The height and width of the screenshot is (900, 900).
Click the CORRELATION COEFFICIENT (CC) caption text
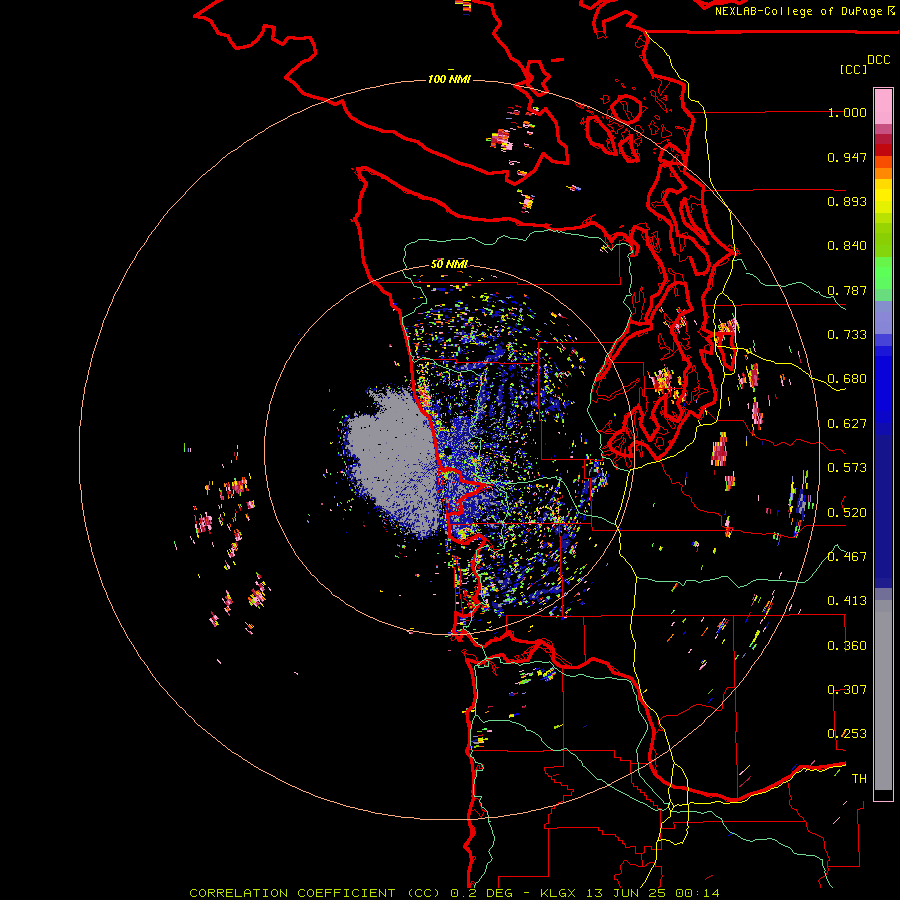pyautogui.click(x=314, y=893)
